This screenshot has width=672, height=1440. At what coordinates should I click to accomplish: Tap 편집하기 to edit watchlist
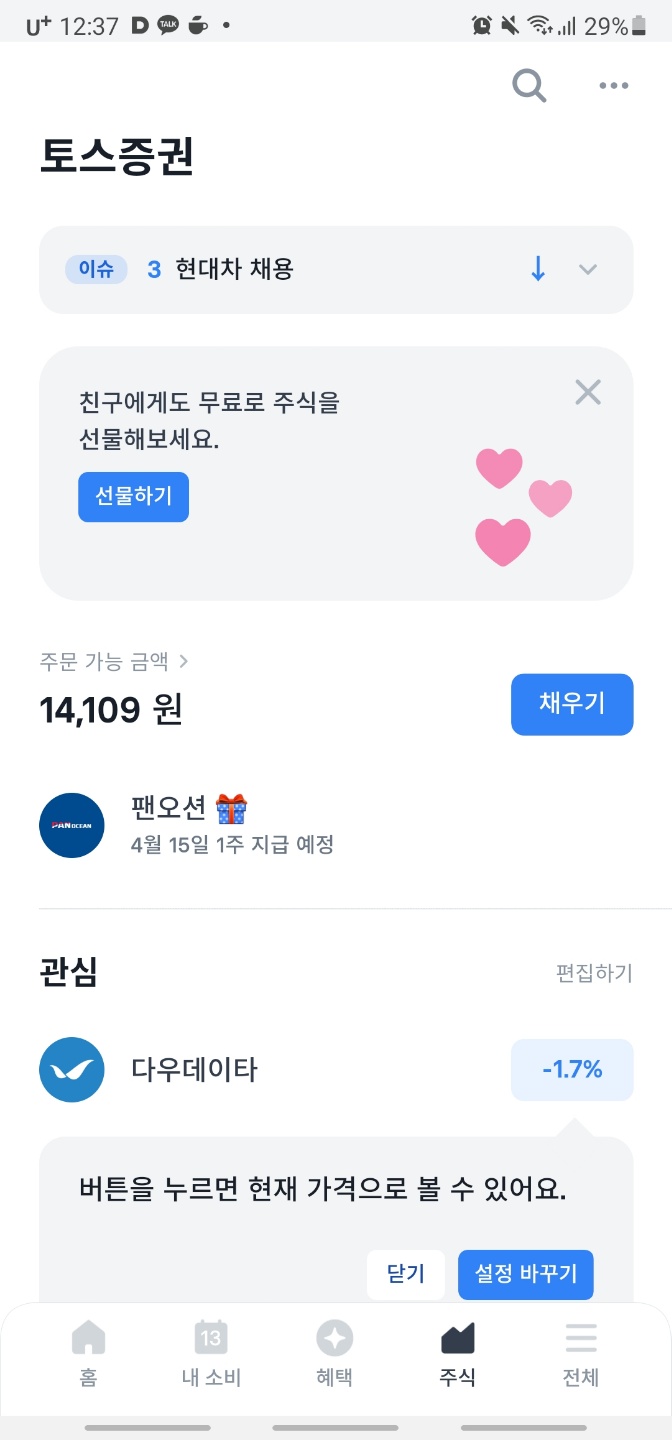coord(594,973)
